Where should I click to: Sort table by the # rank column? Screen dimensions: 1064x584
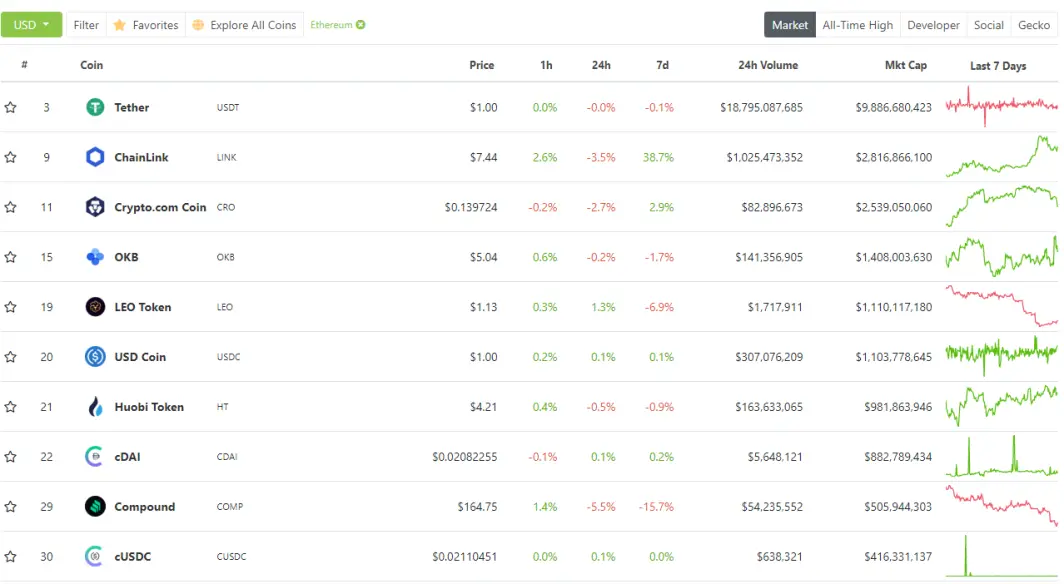coord(24,64)
